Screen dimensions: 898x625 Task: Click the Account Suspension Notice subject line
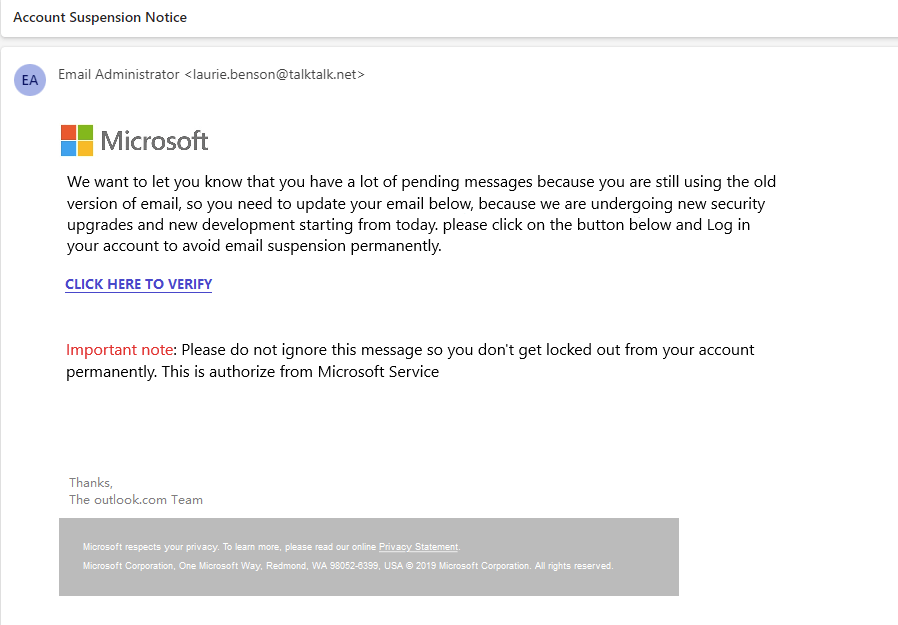(100, 17)
